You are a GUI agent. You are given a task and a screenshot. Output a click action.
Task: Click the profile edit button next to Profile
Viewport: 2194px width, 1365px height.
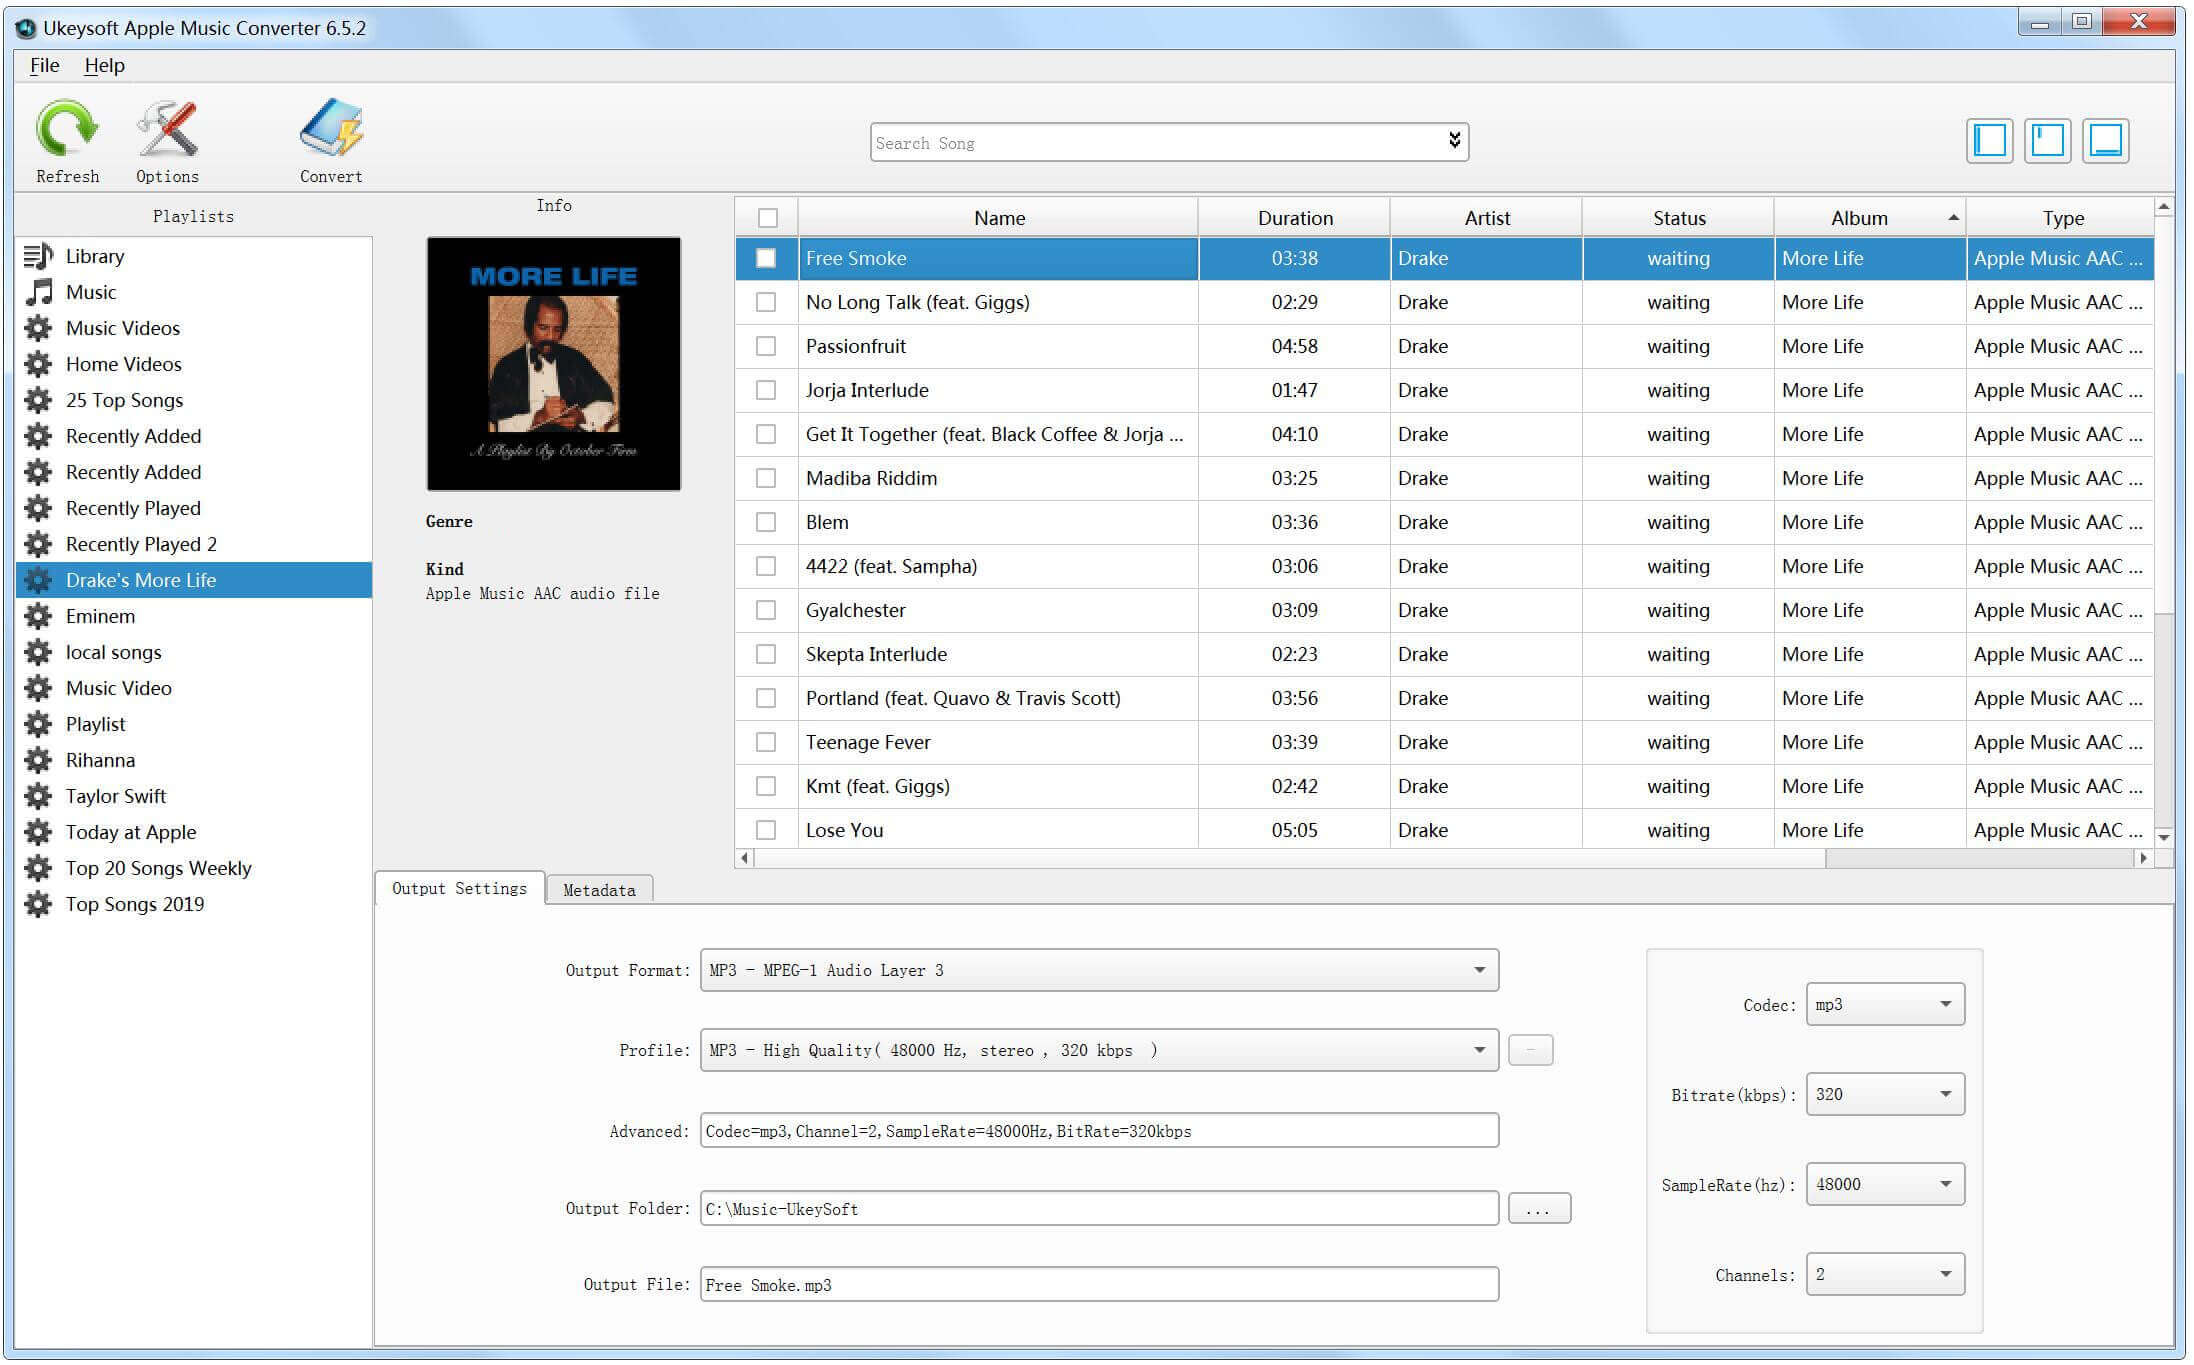[x=1529, y=1050]
